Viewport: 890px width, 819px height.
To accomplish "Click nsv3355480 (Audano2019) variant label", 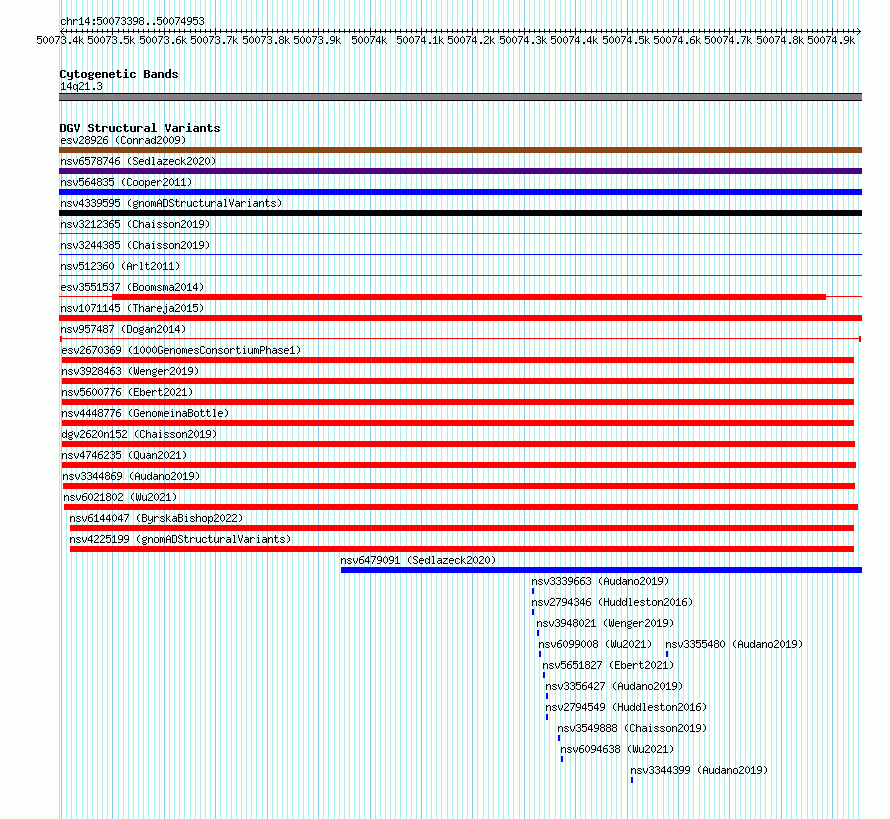I will point(734,644).
